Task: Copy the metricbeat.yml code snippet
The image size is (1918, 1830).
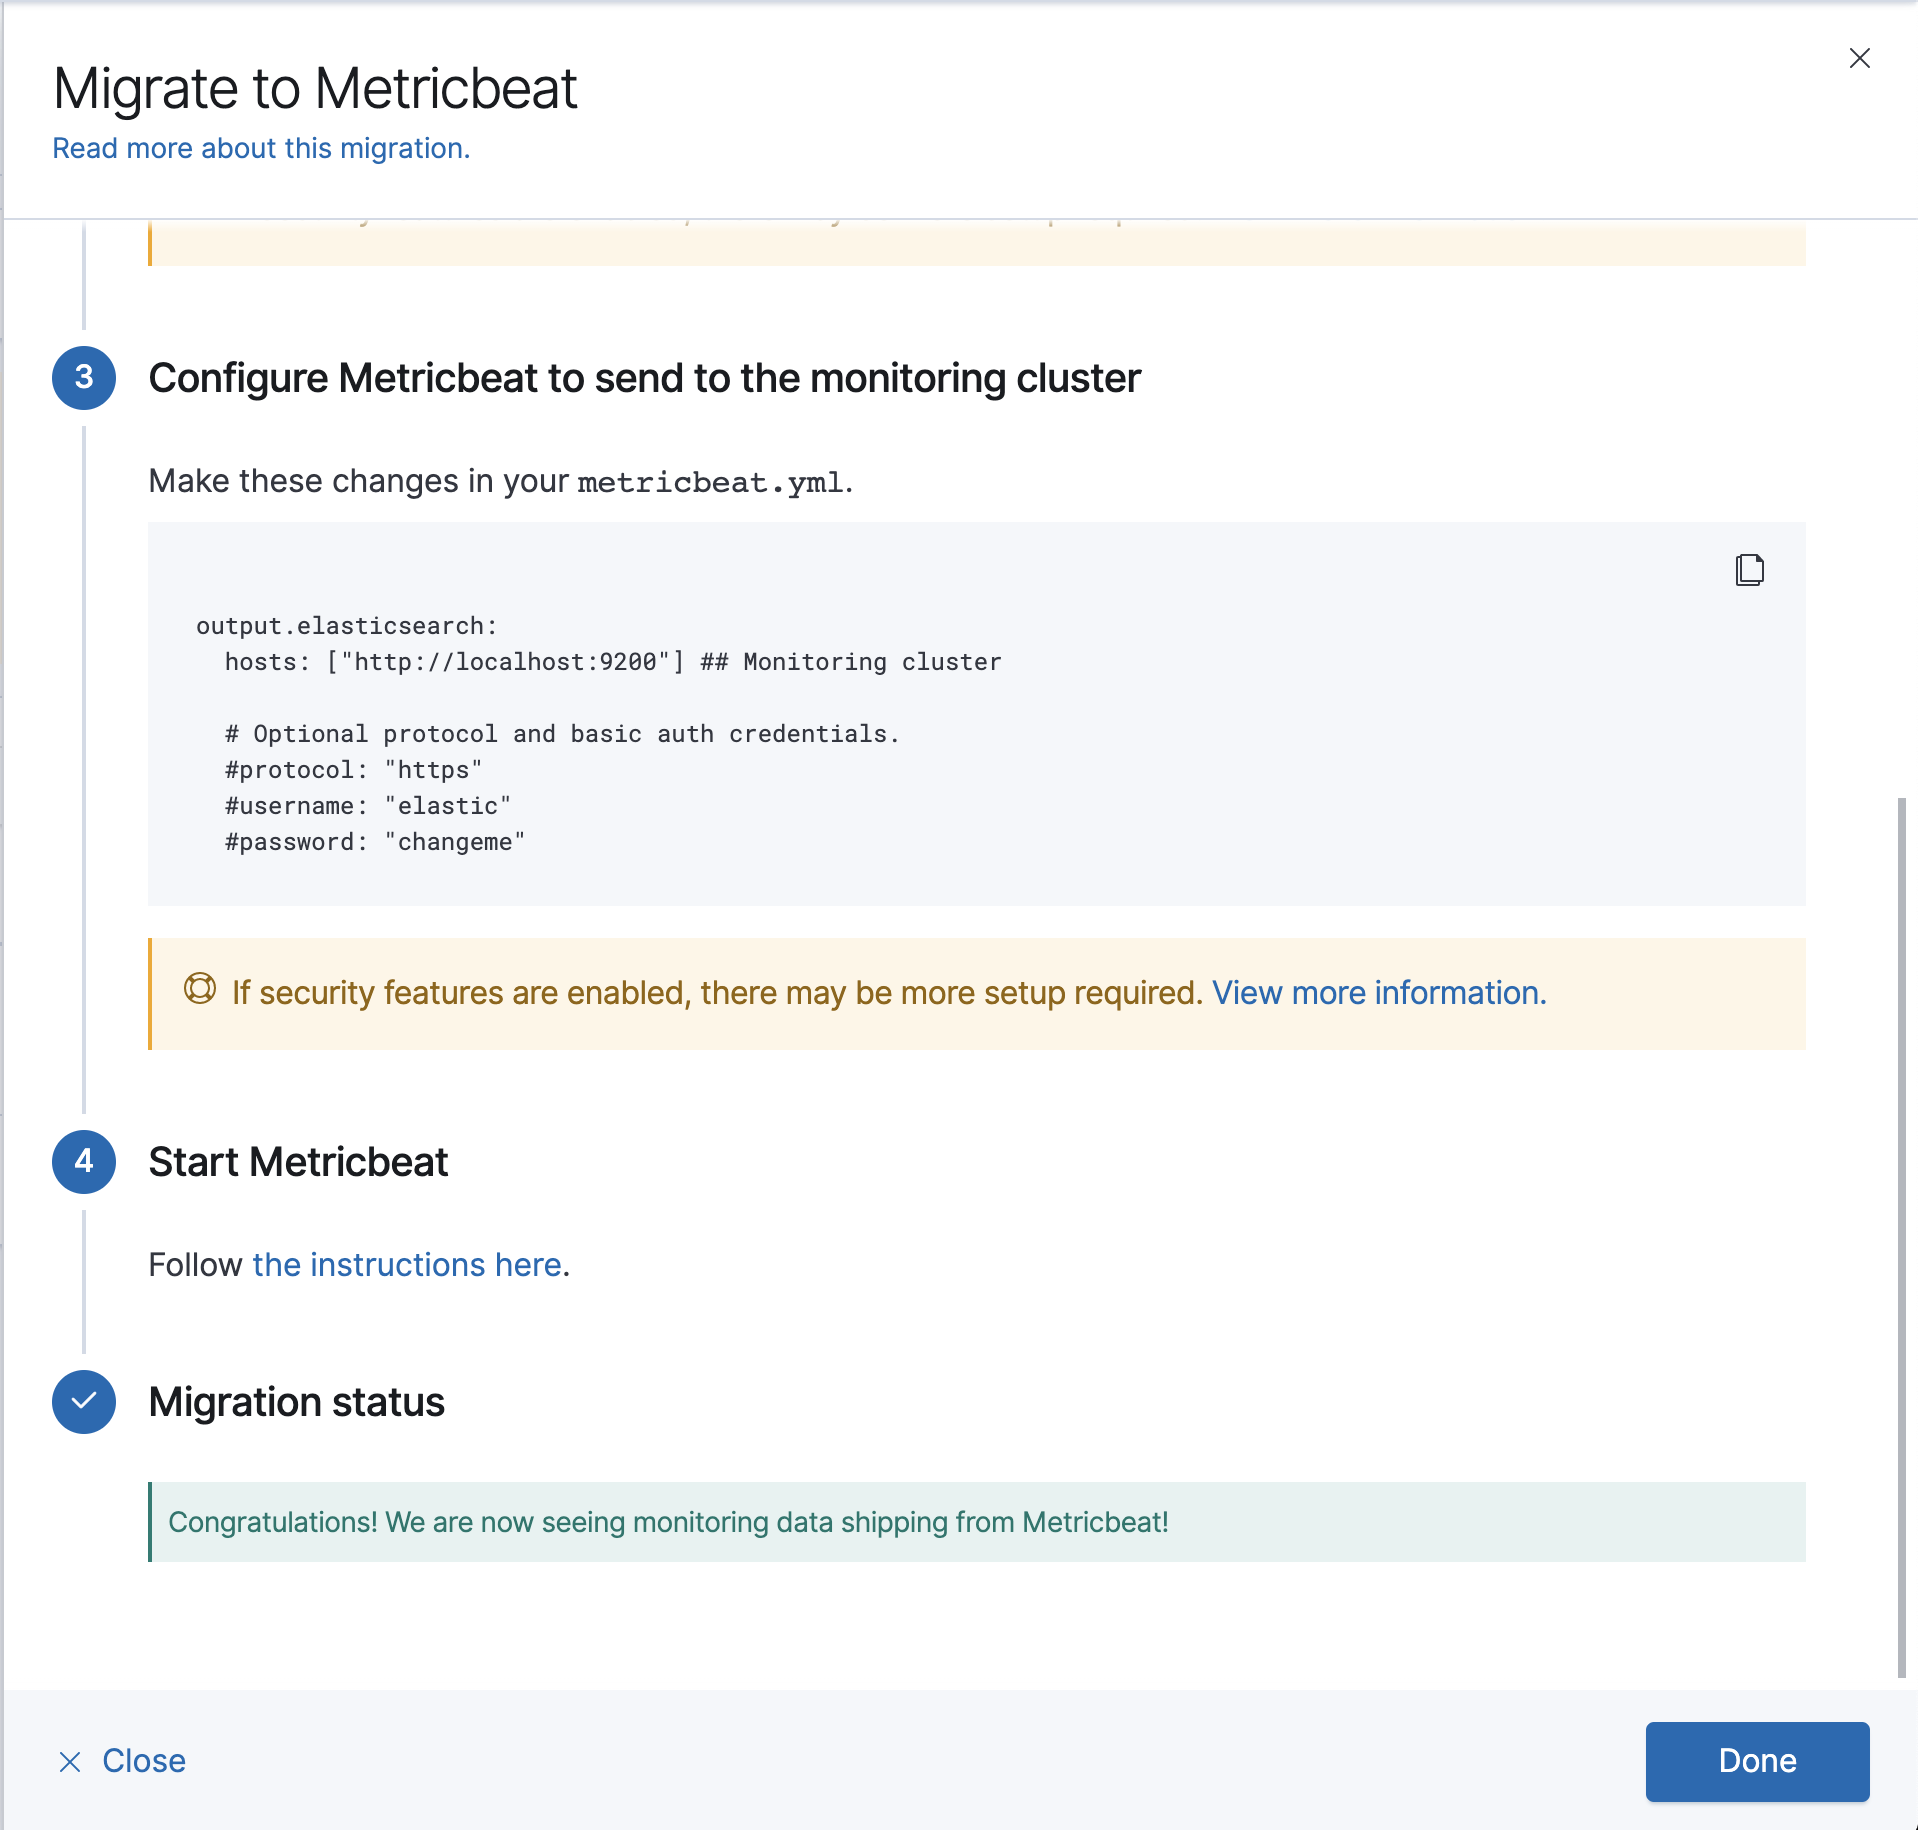Action: pos(1749,569)
